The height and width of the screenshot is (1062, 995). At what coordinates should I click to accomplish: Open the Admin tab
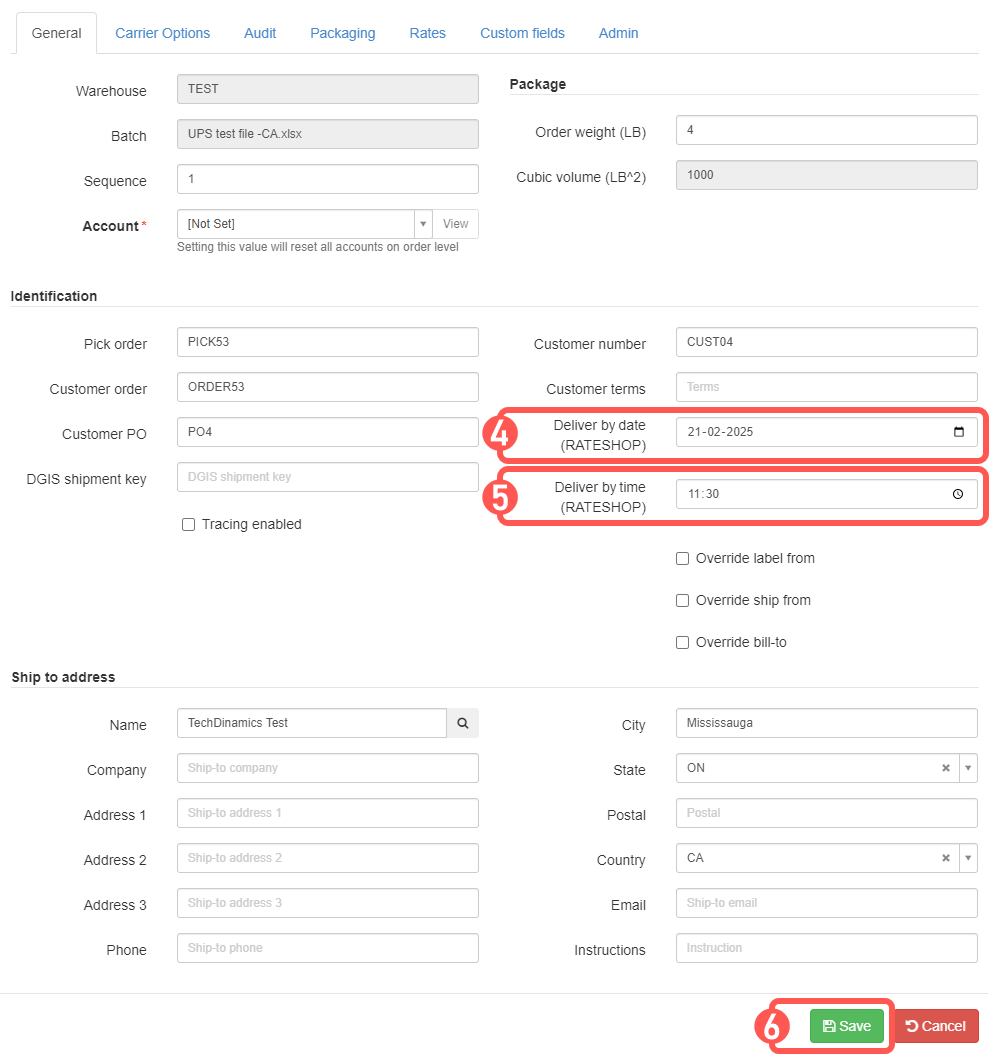(x=618, y=33)
